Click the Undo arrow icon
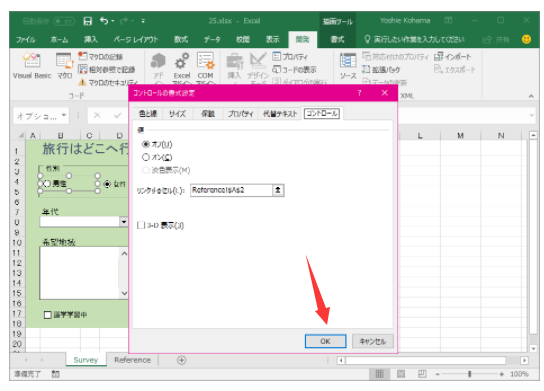Viewport: 544px width, 391px height. (x=104, y=21)
